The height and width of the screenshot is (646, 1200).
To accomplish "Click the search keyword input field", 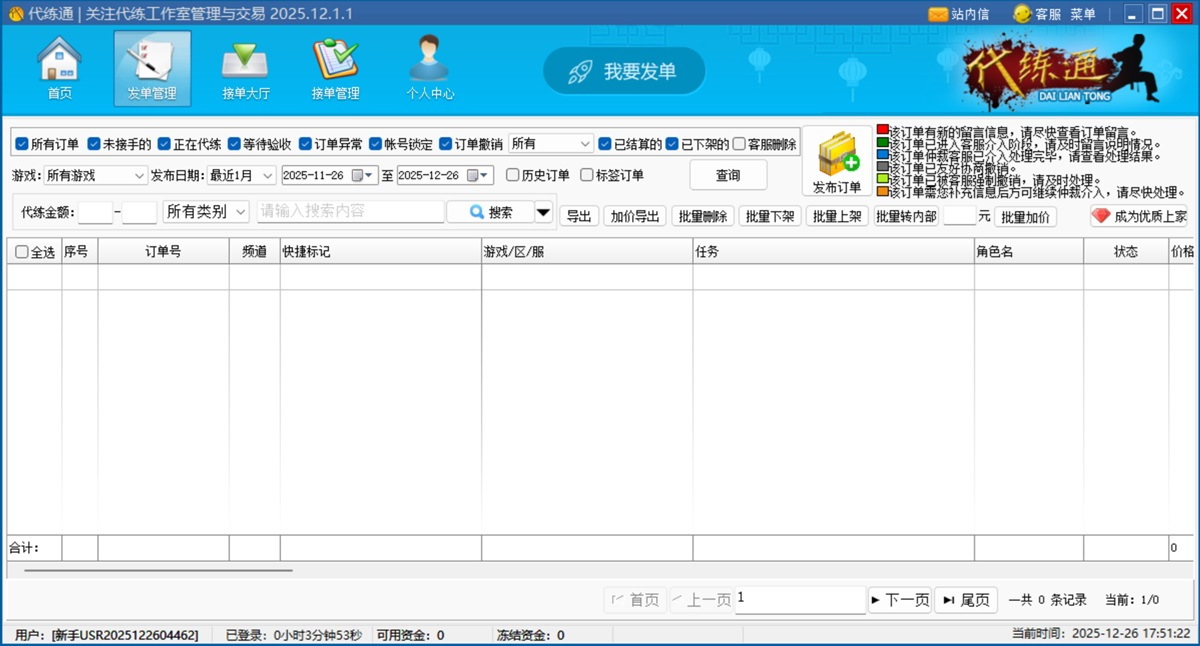I will [x=350, y=212].
